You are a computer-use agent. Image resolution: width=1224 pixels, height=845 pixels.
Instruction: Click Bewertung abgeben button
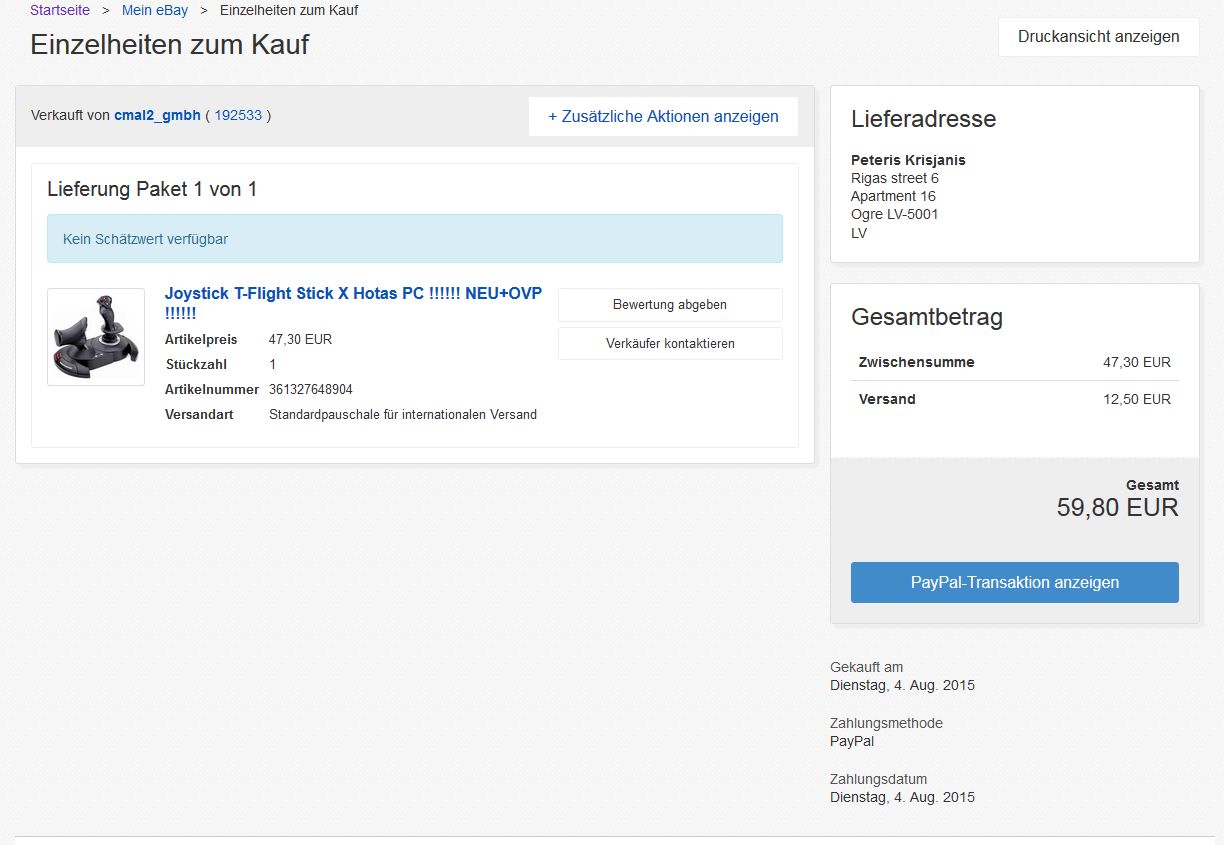click(670, 305)
